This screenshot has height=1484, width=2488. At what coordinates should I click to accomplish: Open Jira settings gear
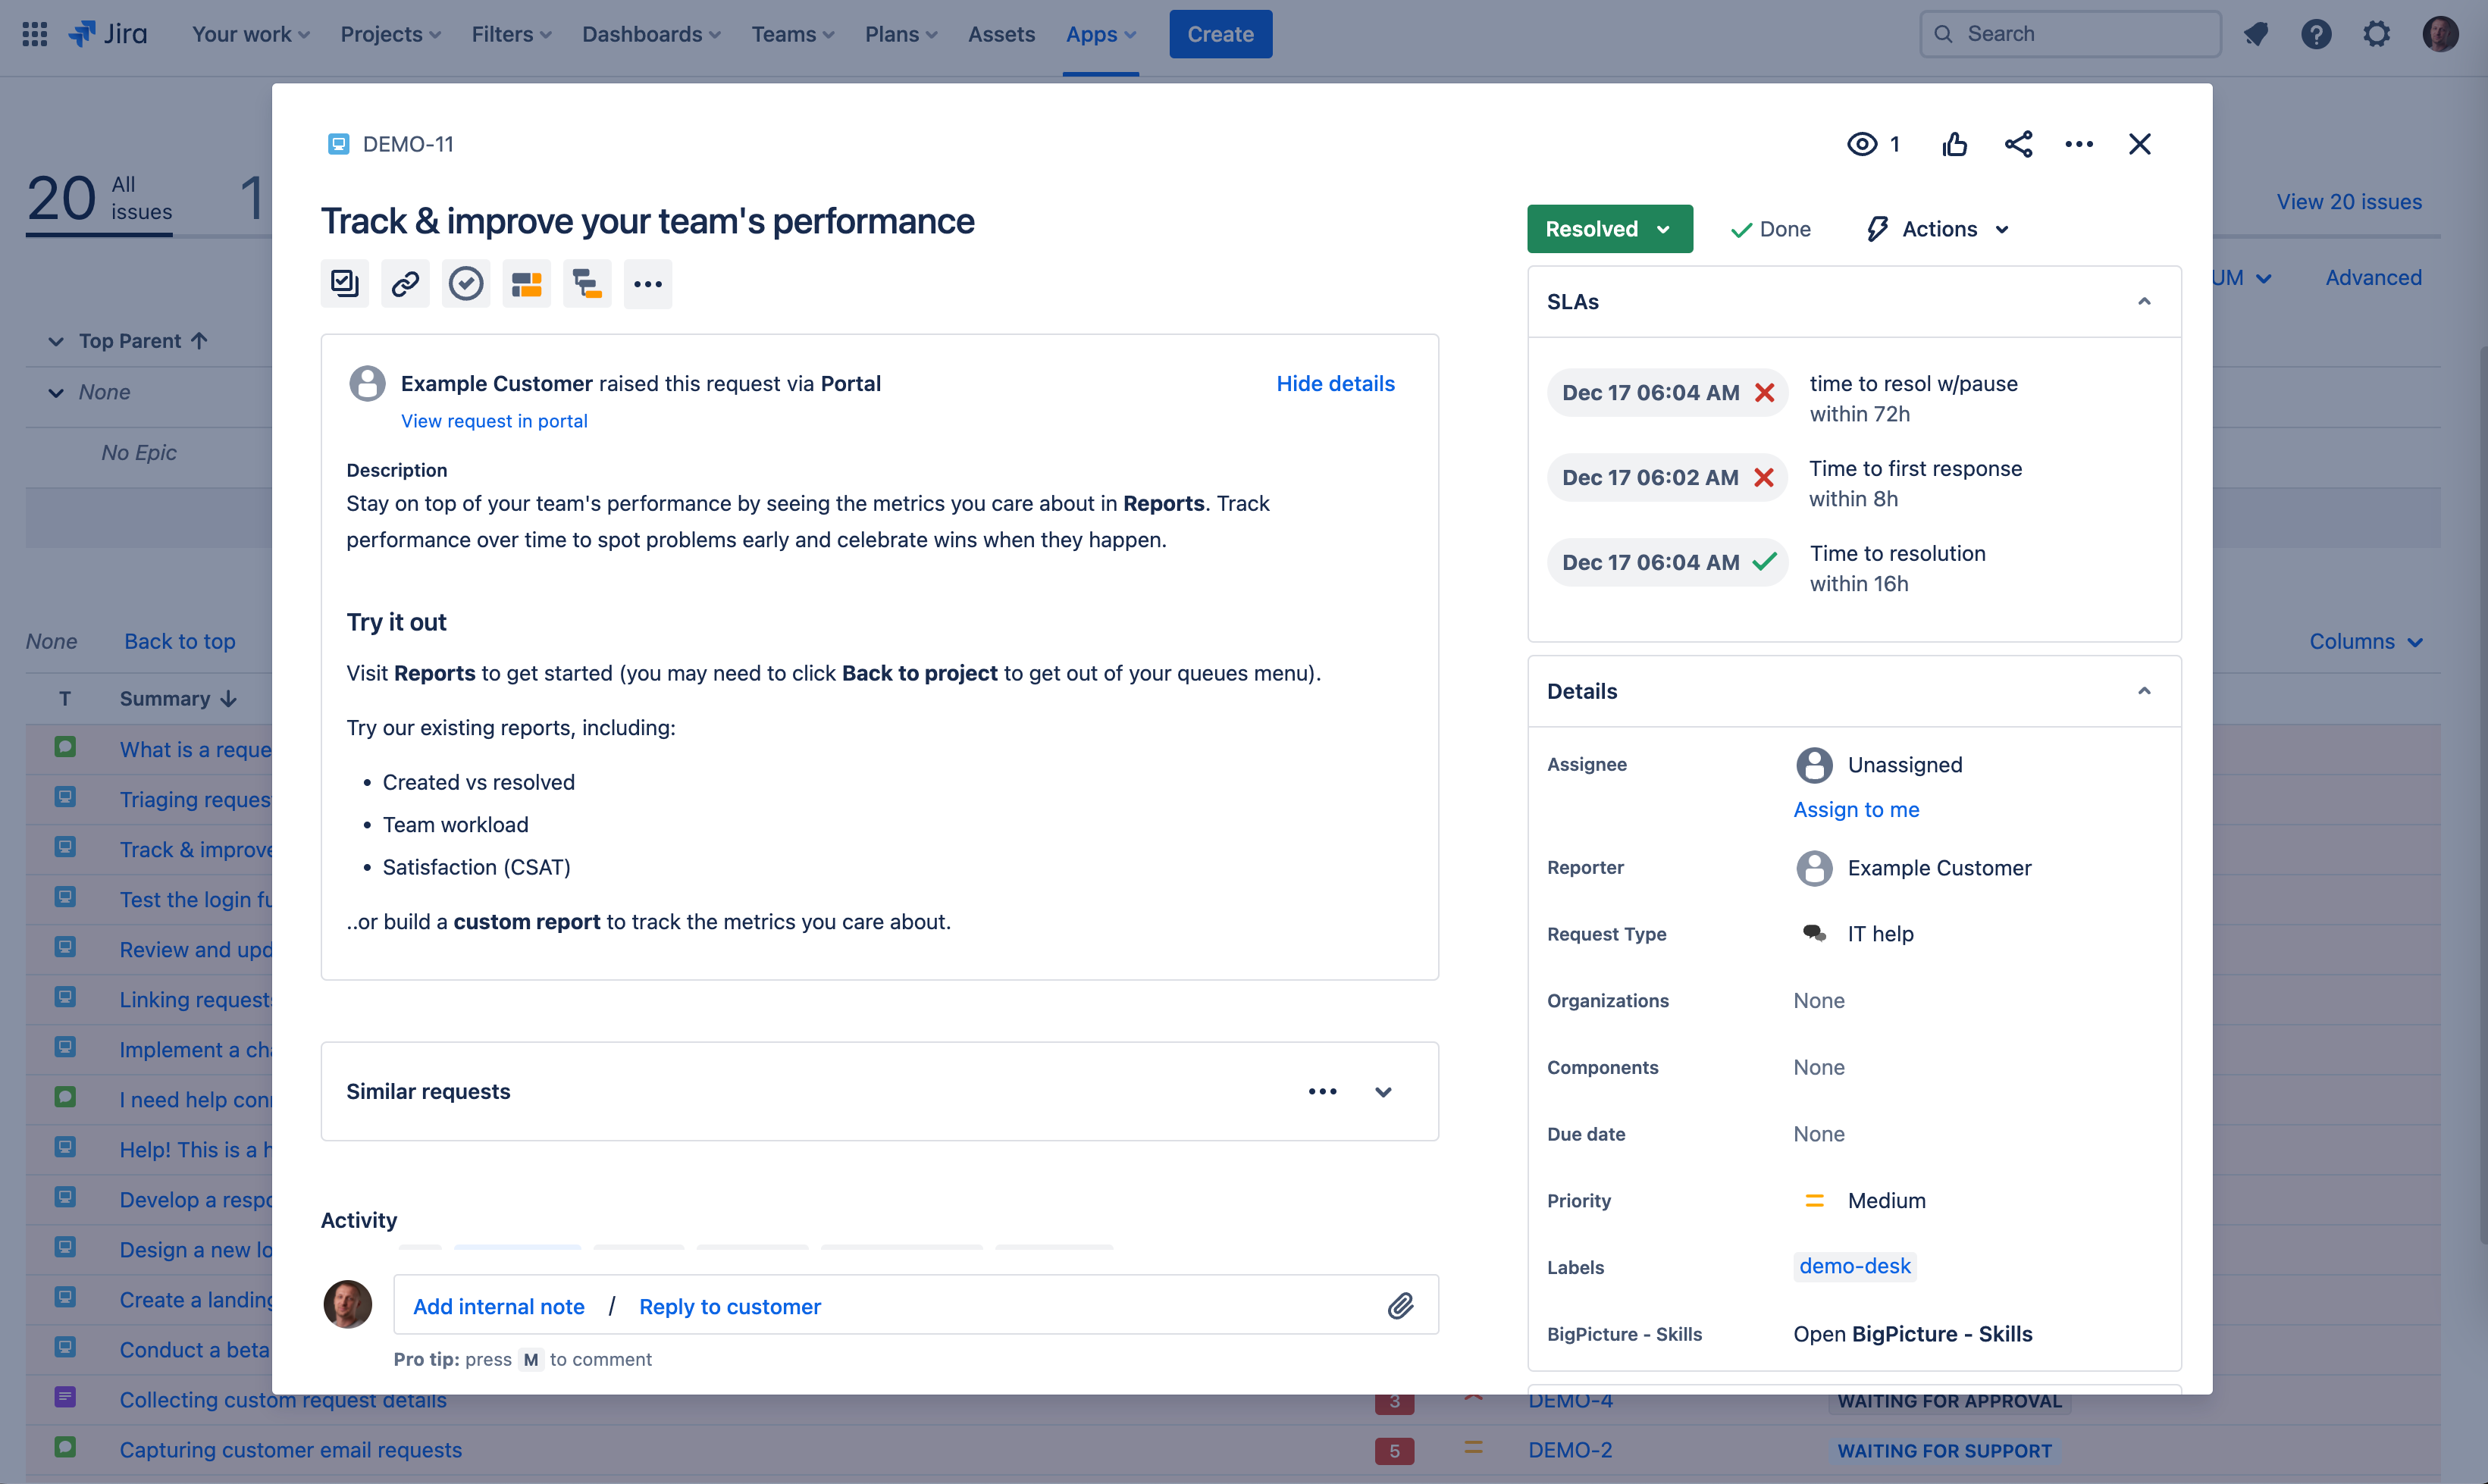2376,34
